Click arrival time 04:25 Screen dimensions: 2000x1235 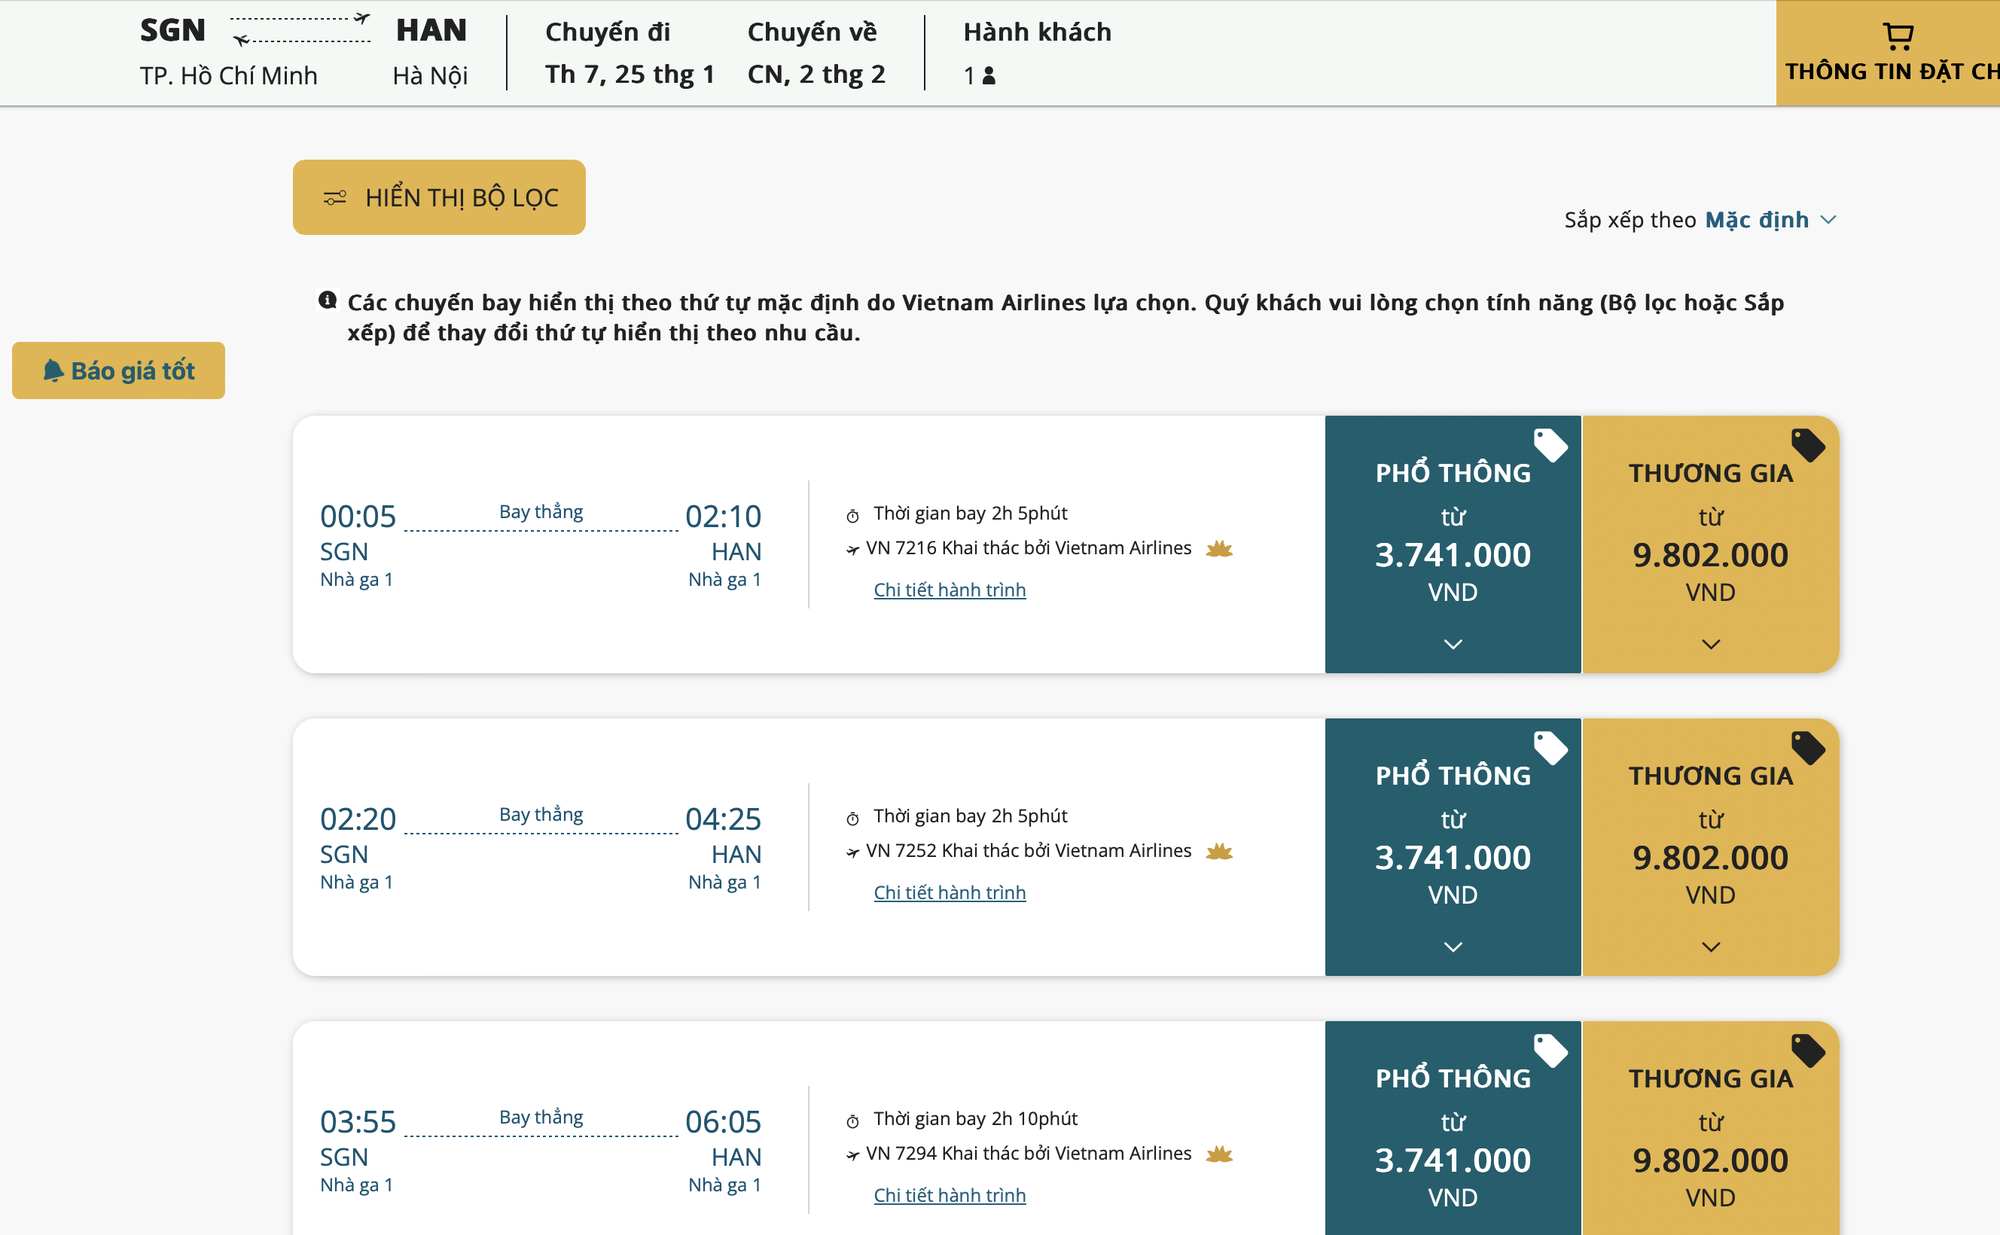pyautogui.click(x=723, y=820)
